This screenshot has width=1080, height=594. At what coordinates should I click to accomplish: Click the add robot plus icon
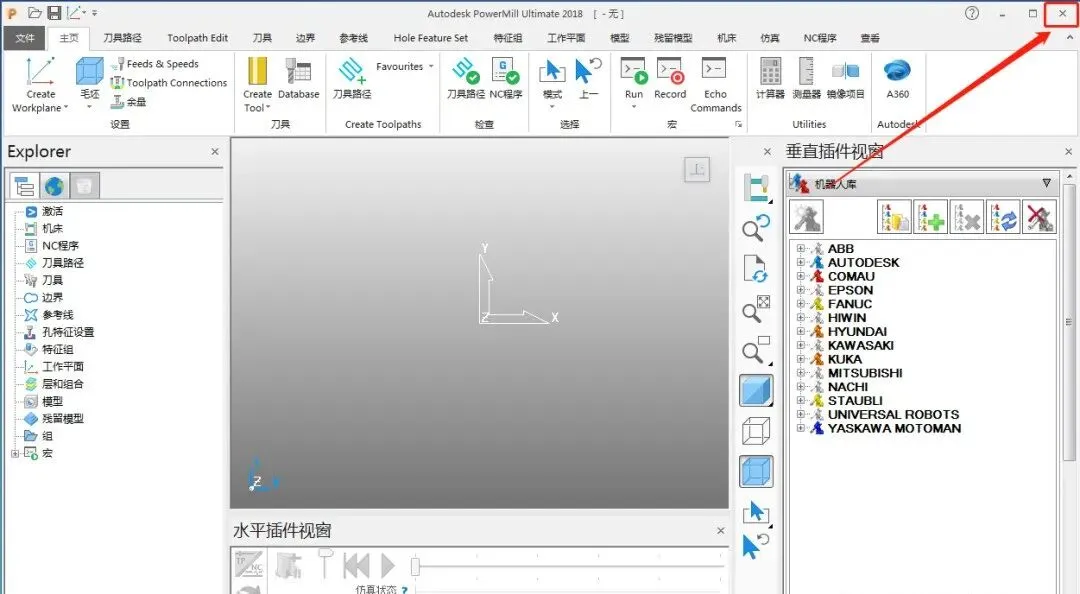point(930,217)
